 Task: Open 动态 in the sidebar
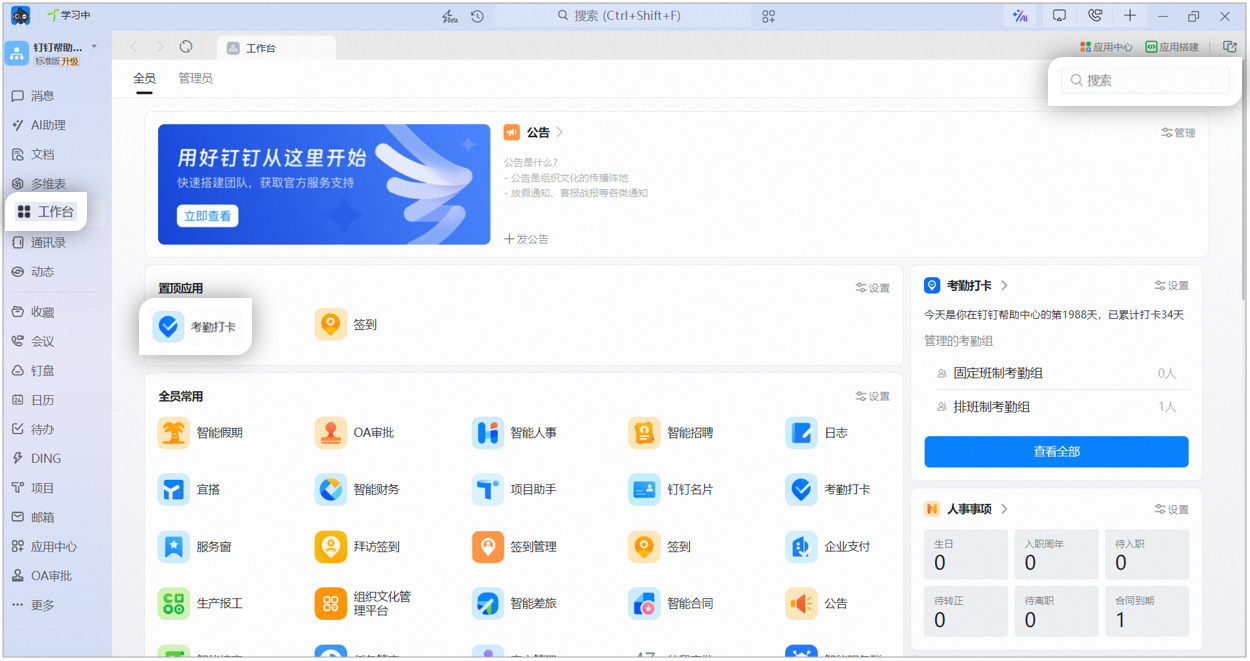point(33,271)
